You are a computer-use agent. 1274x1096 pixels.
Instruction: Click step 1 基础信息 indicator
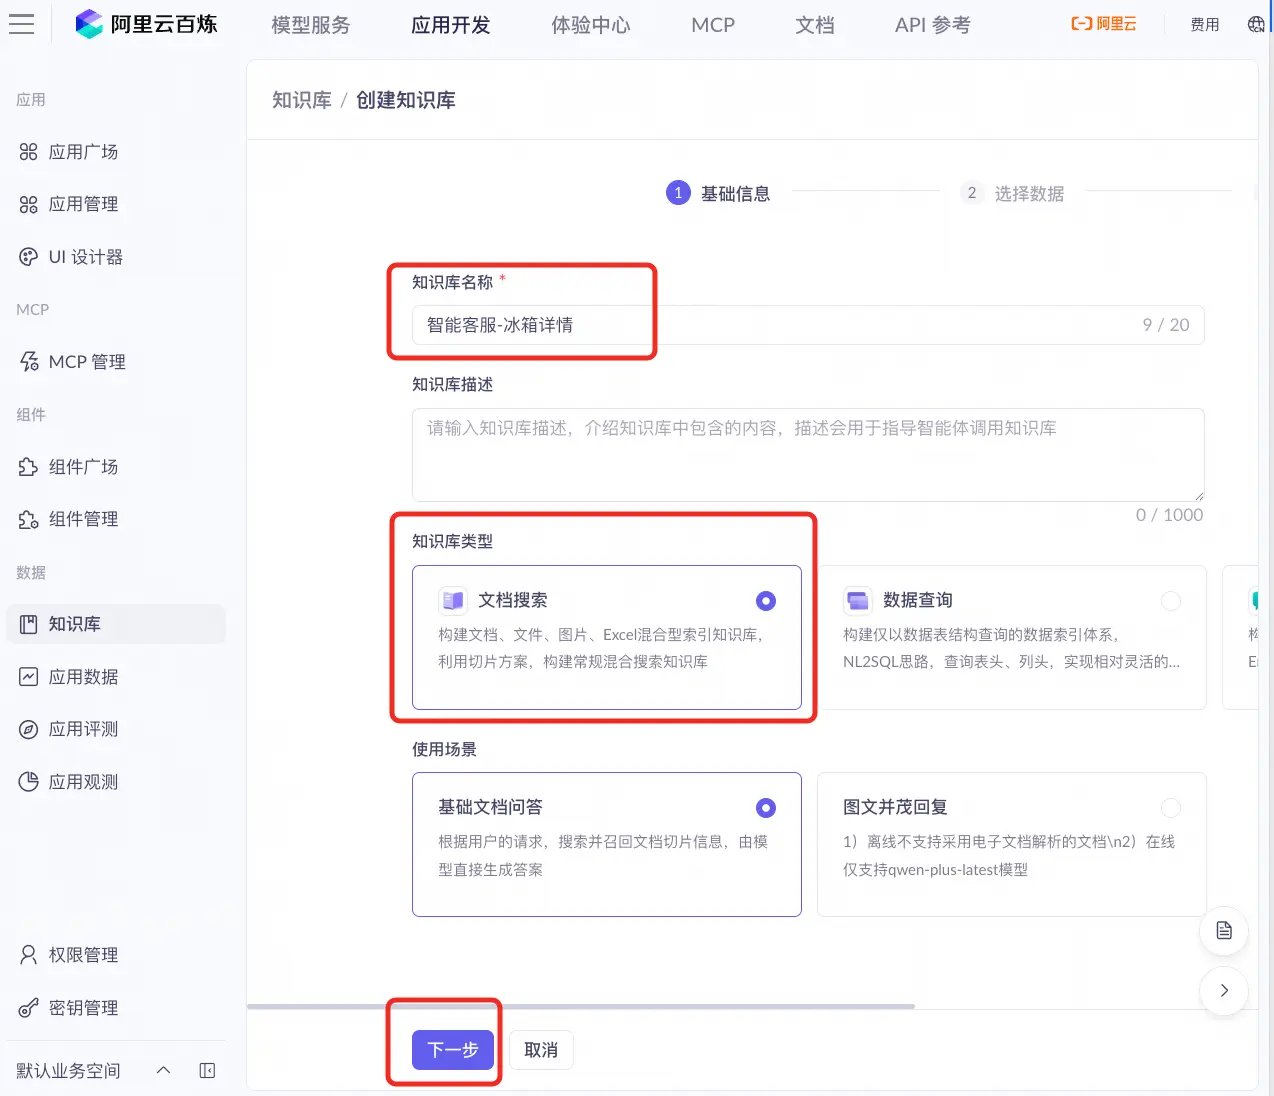[x=718, y=193]
